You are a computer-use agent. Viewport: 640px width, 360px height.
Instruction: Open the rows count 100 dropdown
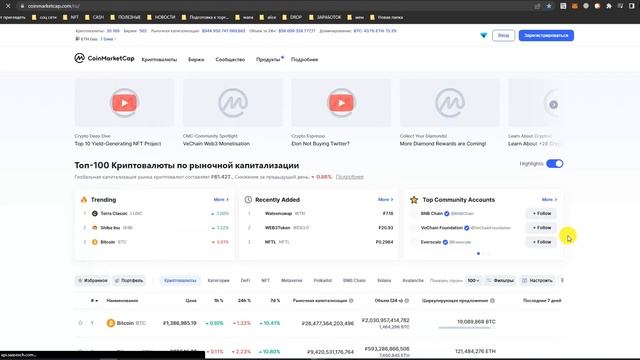473,280
